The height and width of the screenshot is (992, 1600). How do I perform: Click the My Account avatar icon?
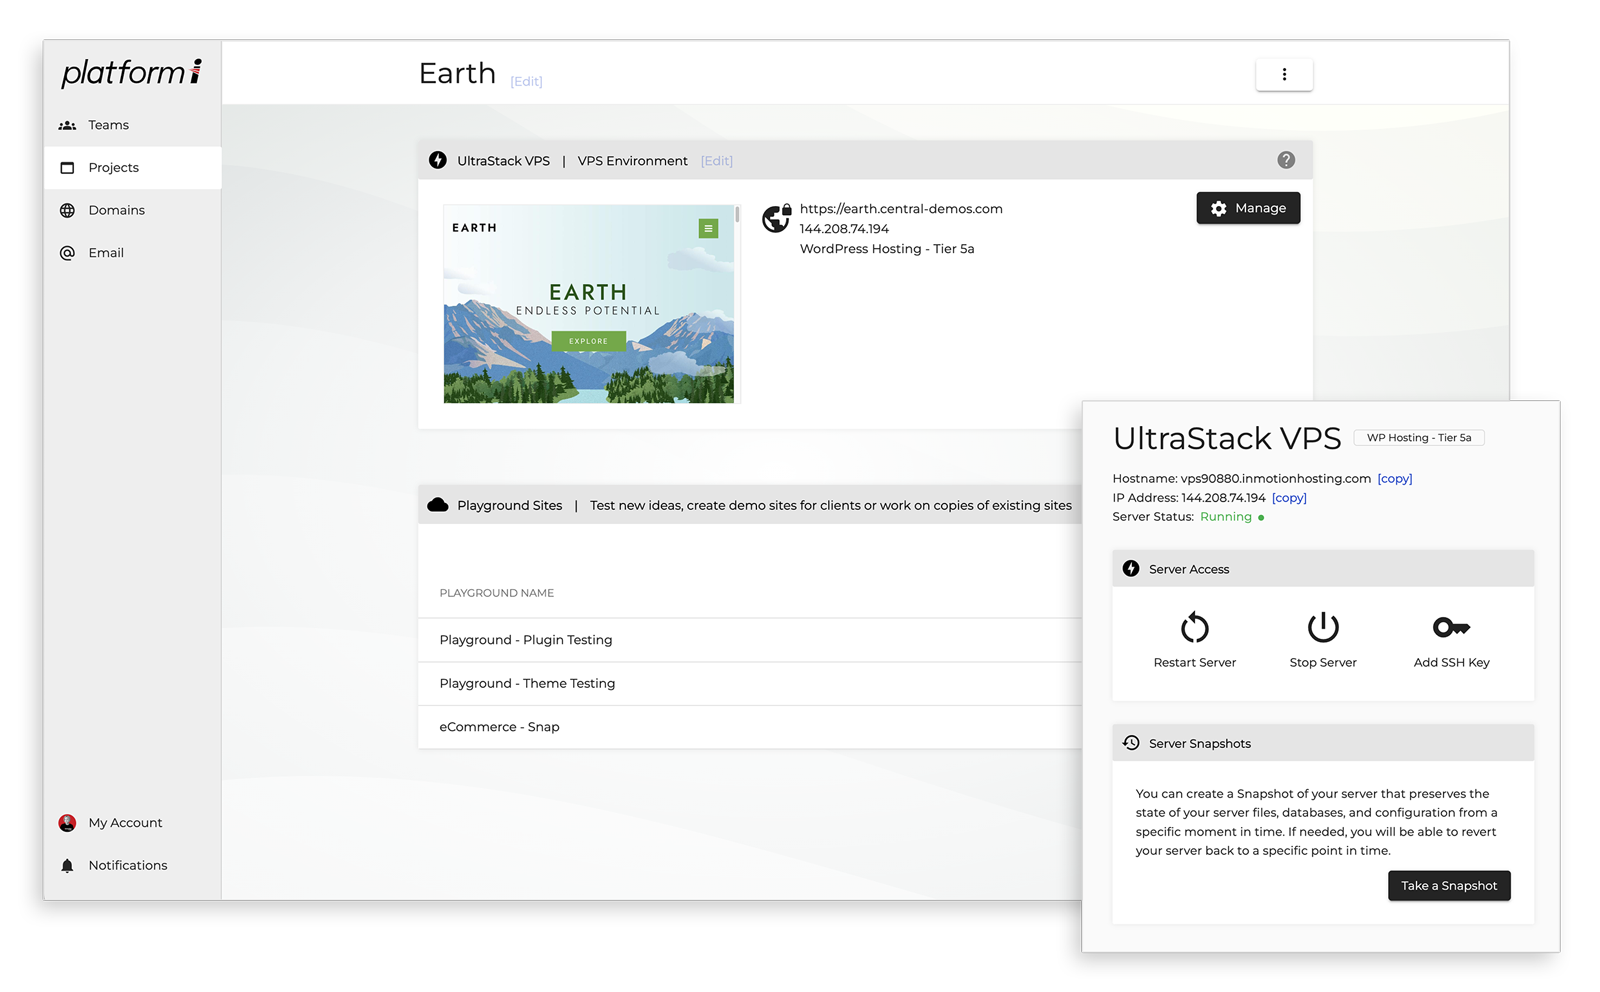[x=67, y=823]
